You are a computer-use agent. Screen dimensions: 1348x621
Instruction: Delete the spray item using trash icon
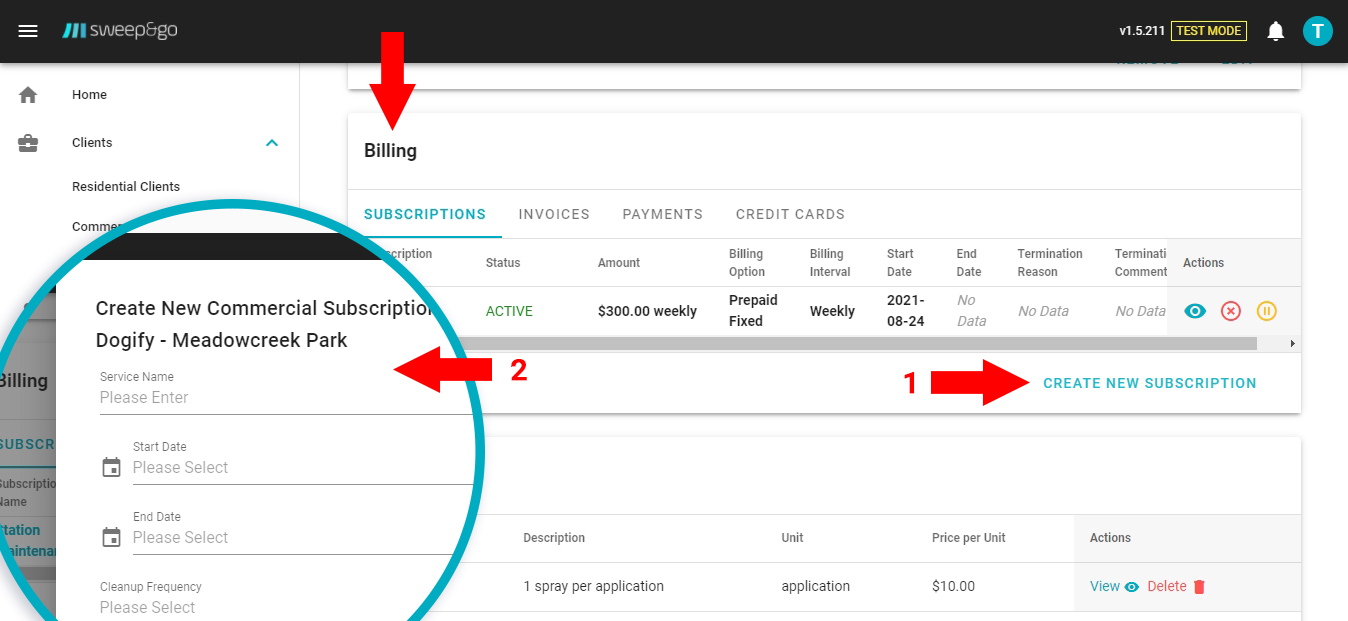coord(1199,587)
